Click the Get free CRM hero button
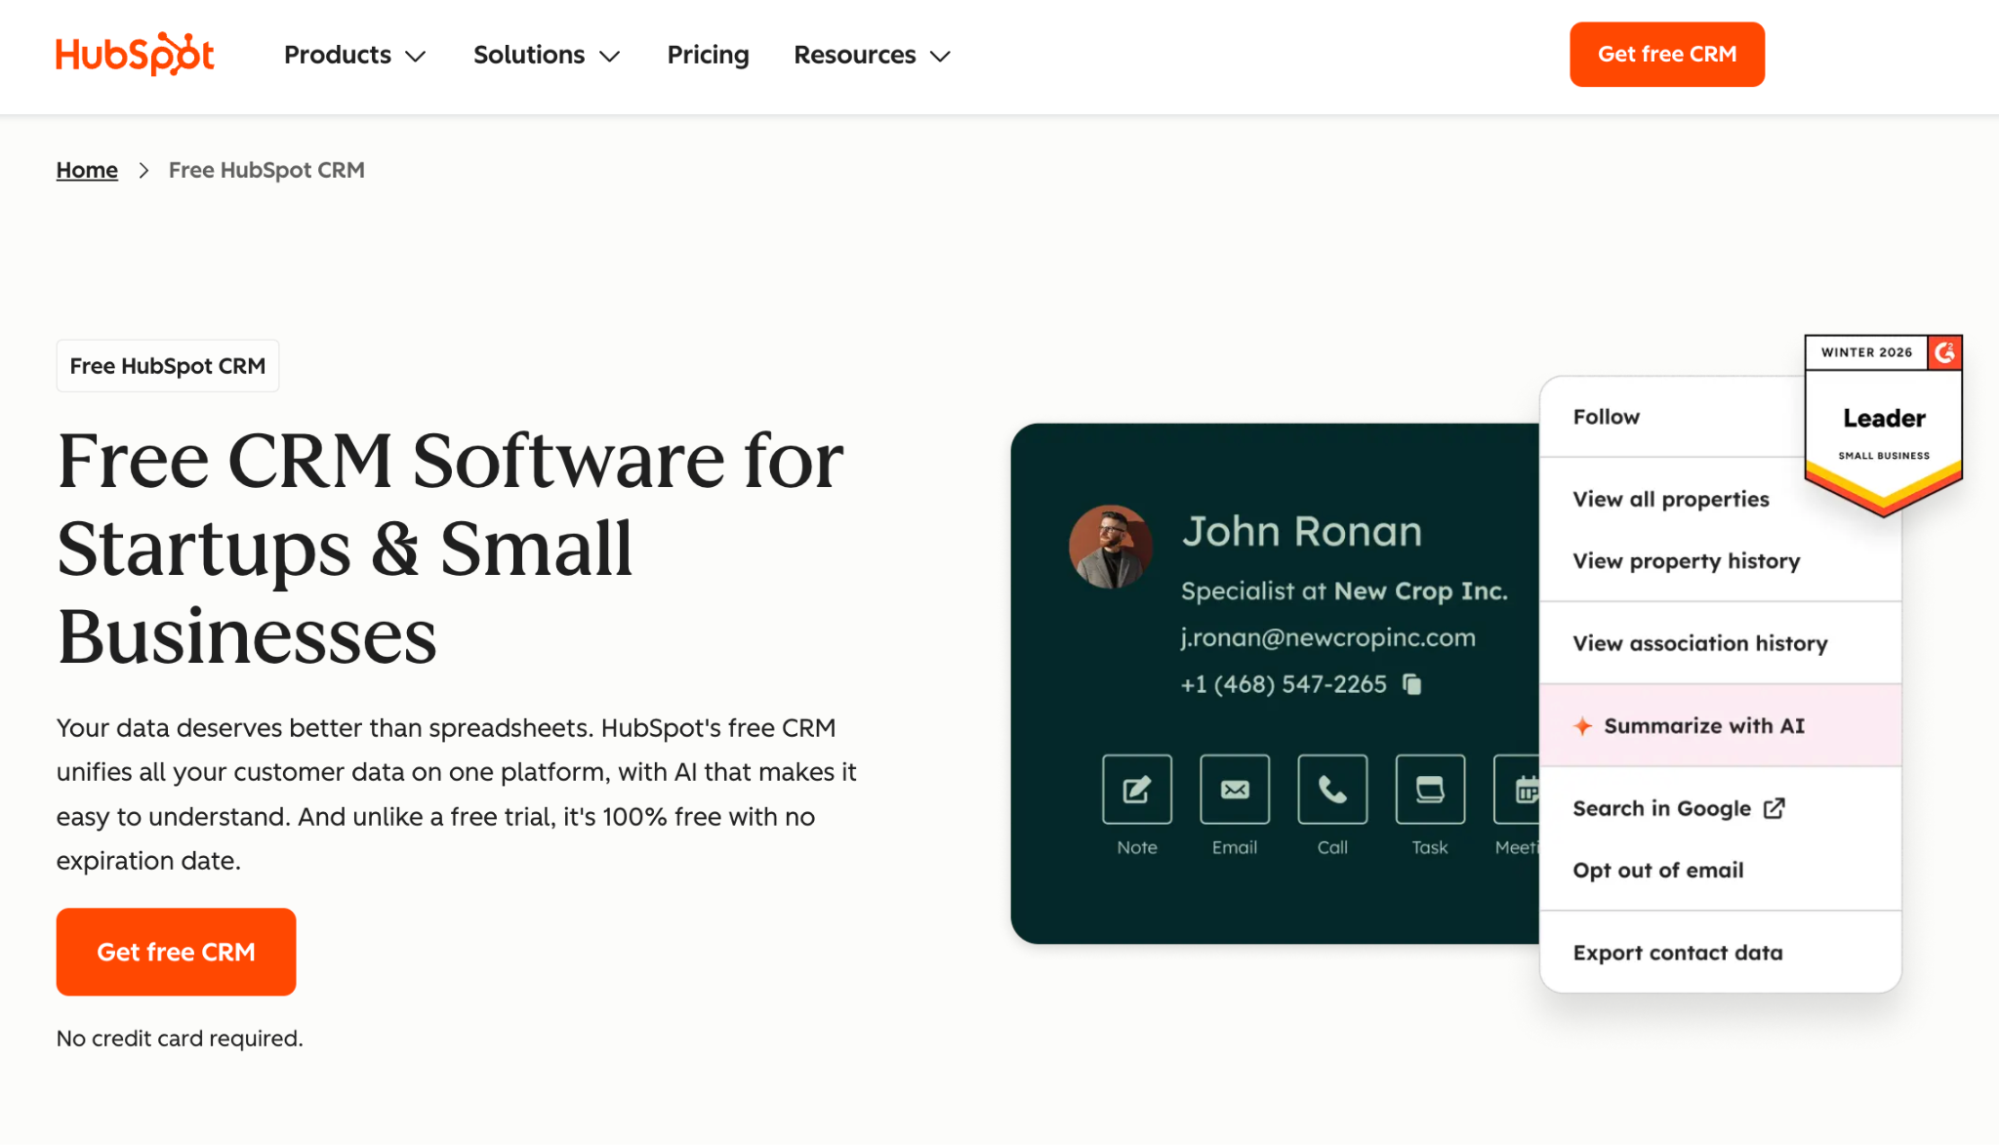1999x1145 pixels. (176, 952)
